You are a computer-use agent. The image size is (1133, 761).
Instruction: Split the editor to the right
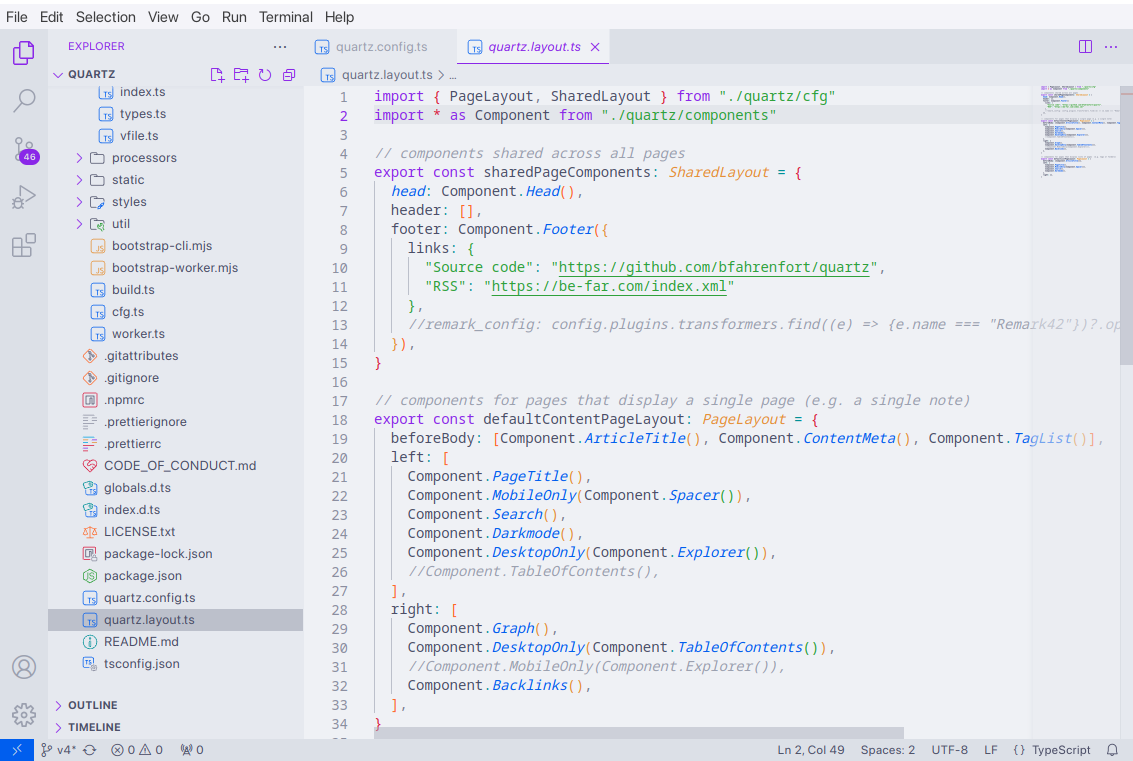(1085, 47)
